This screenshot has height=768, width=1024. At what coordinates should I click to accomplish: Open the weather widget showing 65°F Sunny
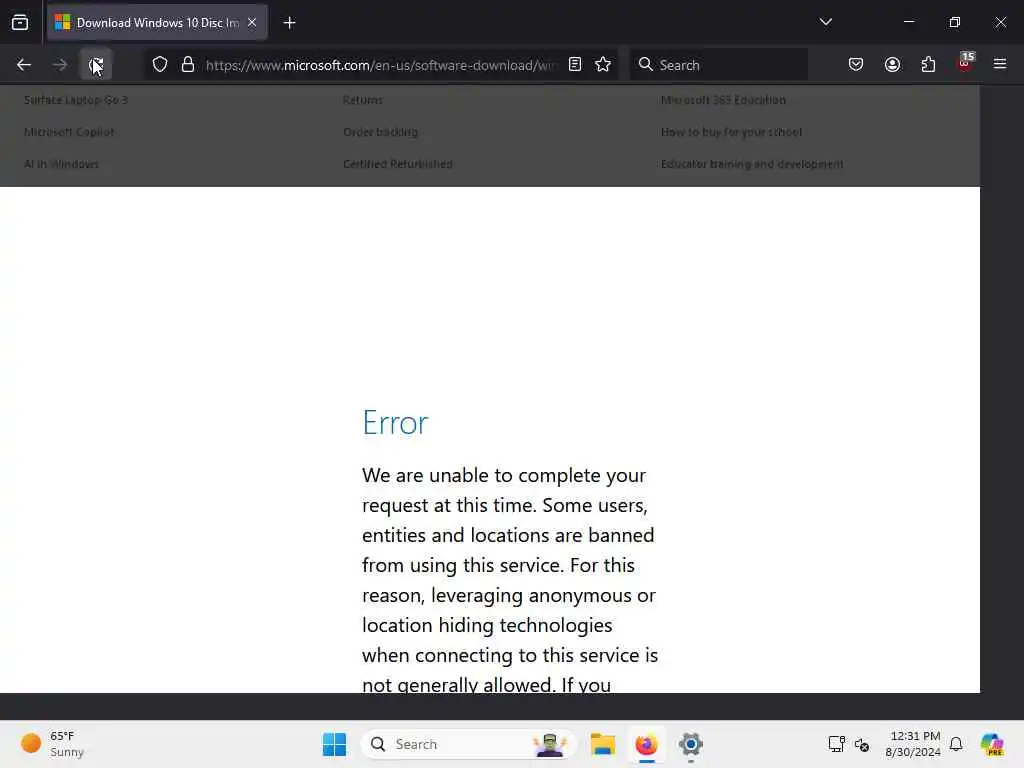point(52,744)
